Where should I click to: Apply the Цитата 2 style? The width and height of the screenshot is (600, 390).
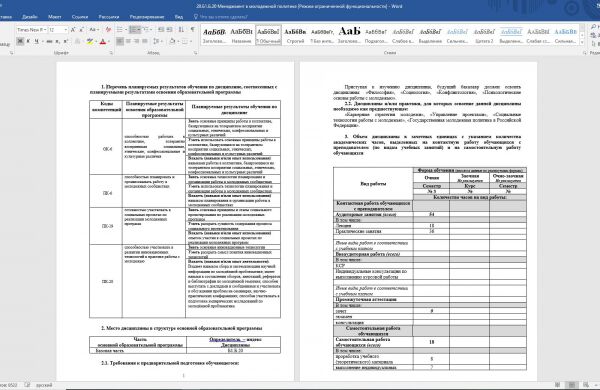tap(484, 35)
